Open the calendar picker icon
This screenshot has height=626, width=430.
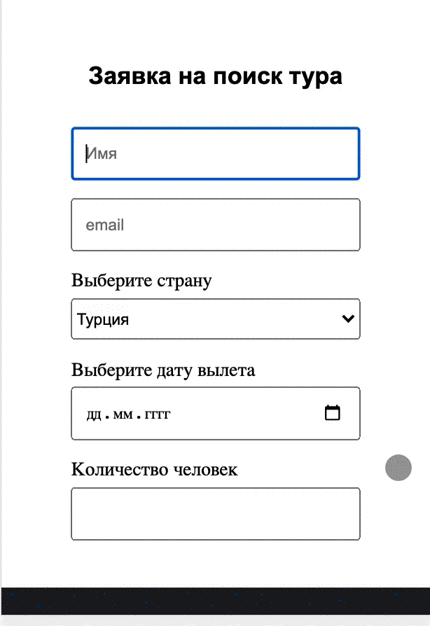pos(332,413)
